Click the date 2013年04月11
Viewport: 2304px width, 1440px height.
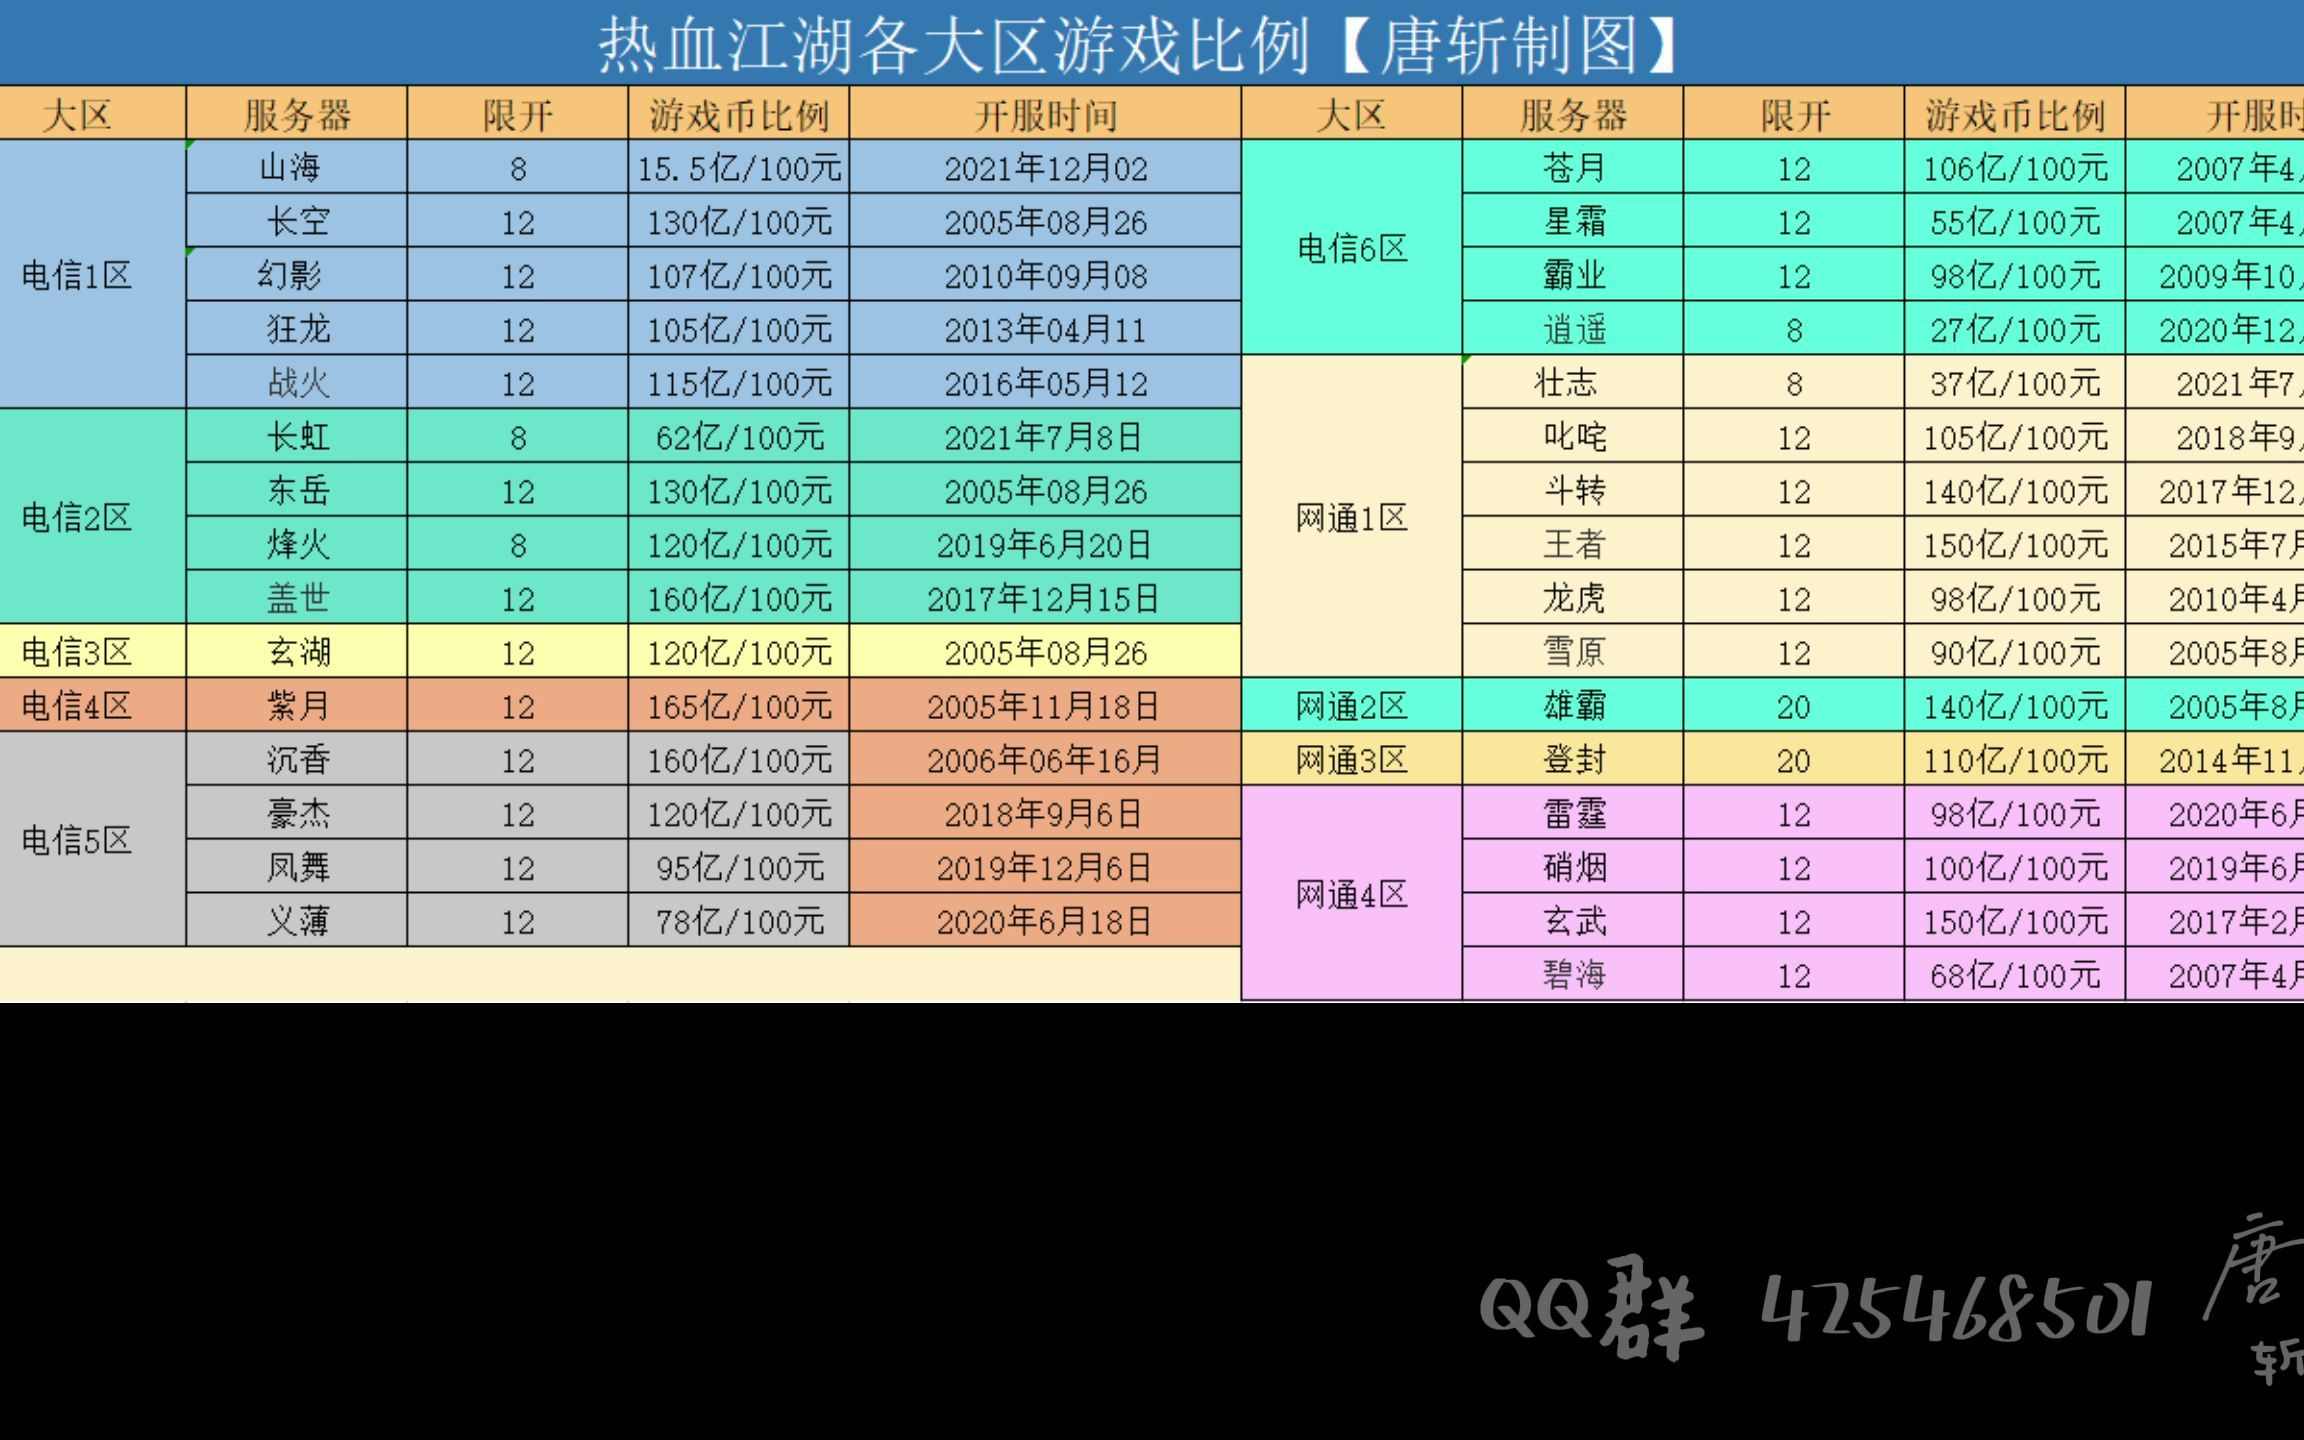coord(1046,330)
